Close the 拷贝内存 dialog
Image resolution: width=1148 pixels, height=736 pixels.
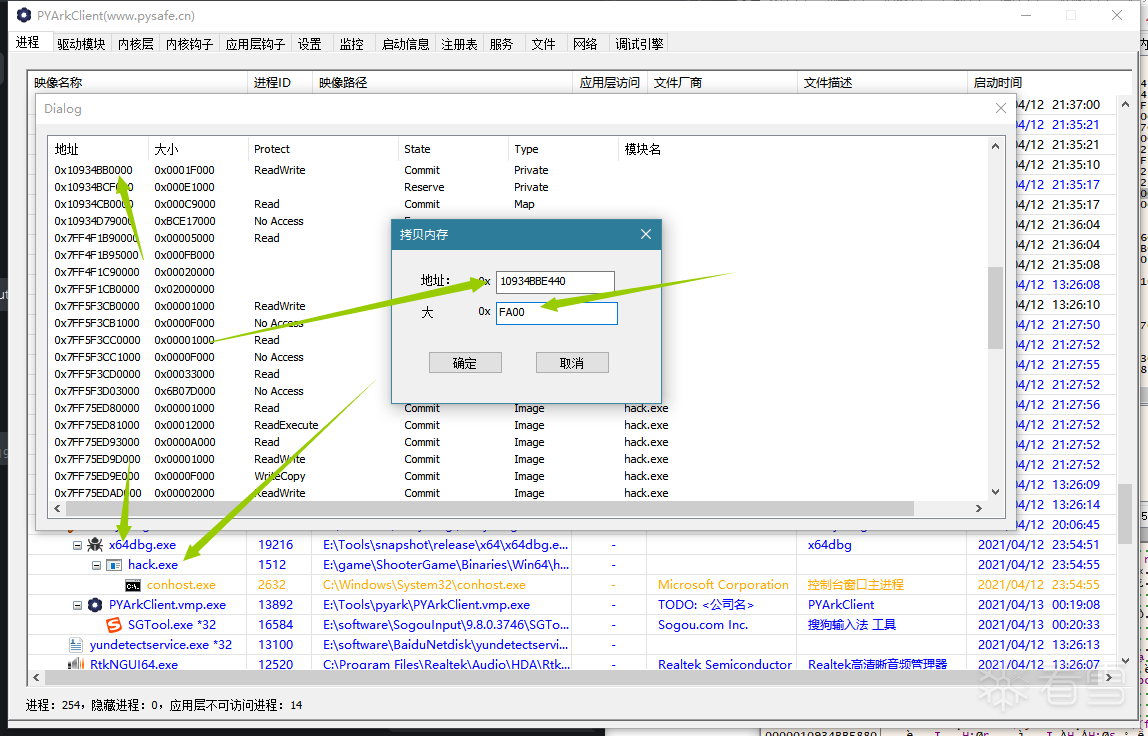pyautogui.click(x=645, y=234)
